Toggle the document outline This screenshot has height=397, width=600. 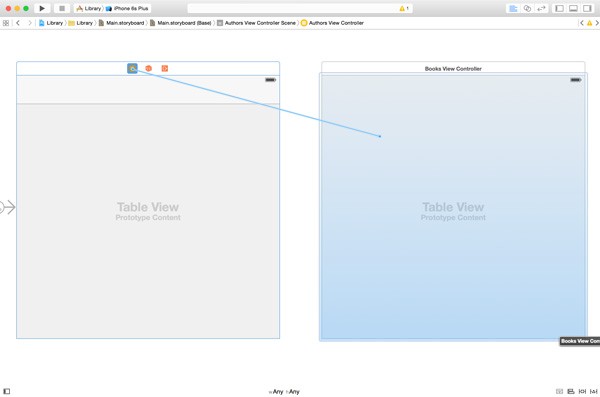pyautogui.click(x=7, y=391)
